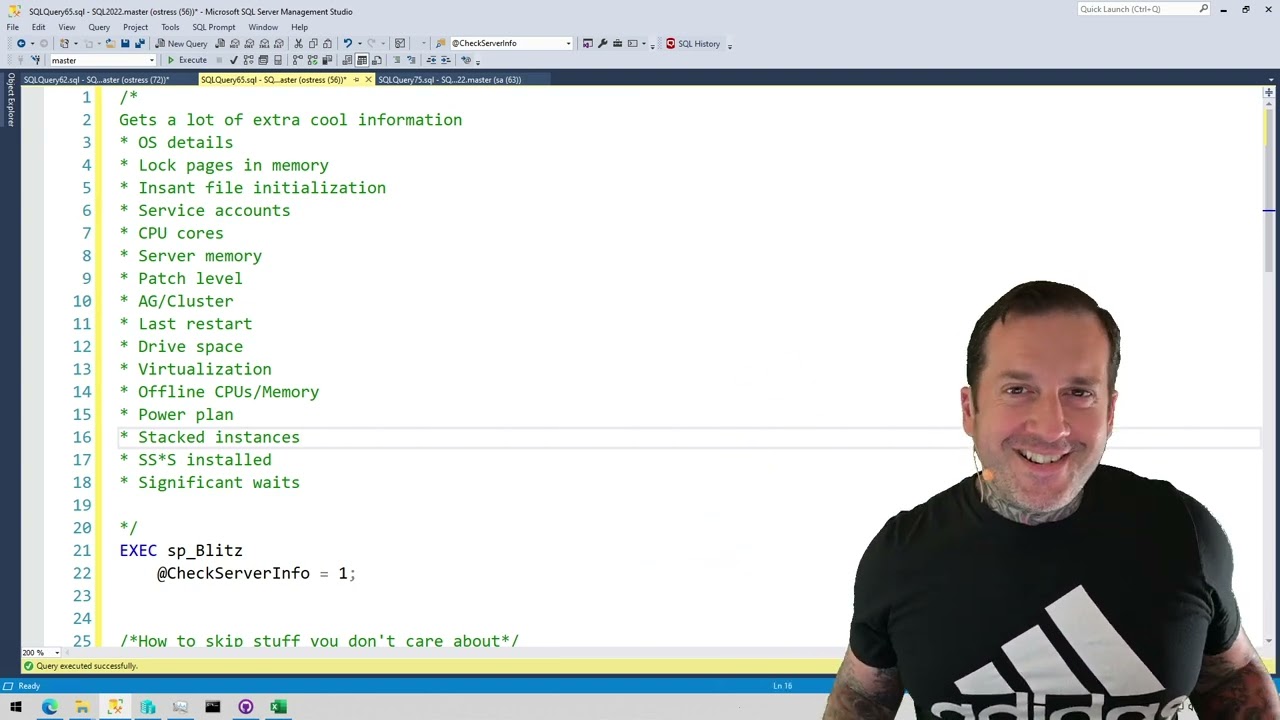Expand the Object Explorer side panel
Screen dimensions: 1280x720
[x=11, y=100]
